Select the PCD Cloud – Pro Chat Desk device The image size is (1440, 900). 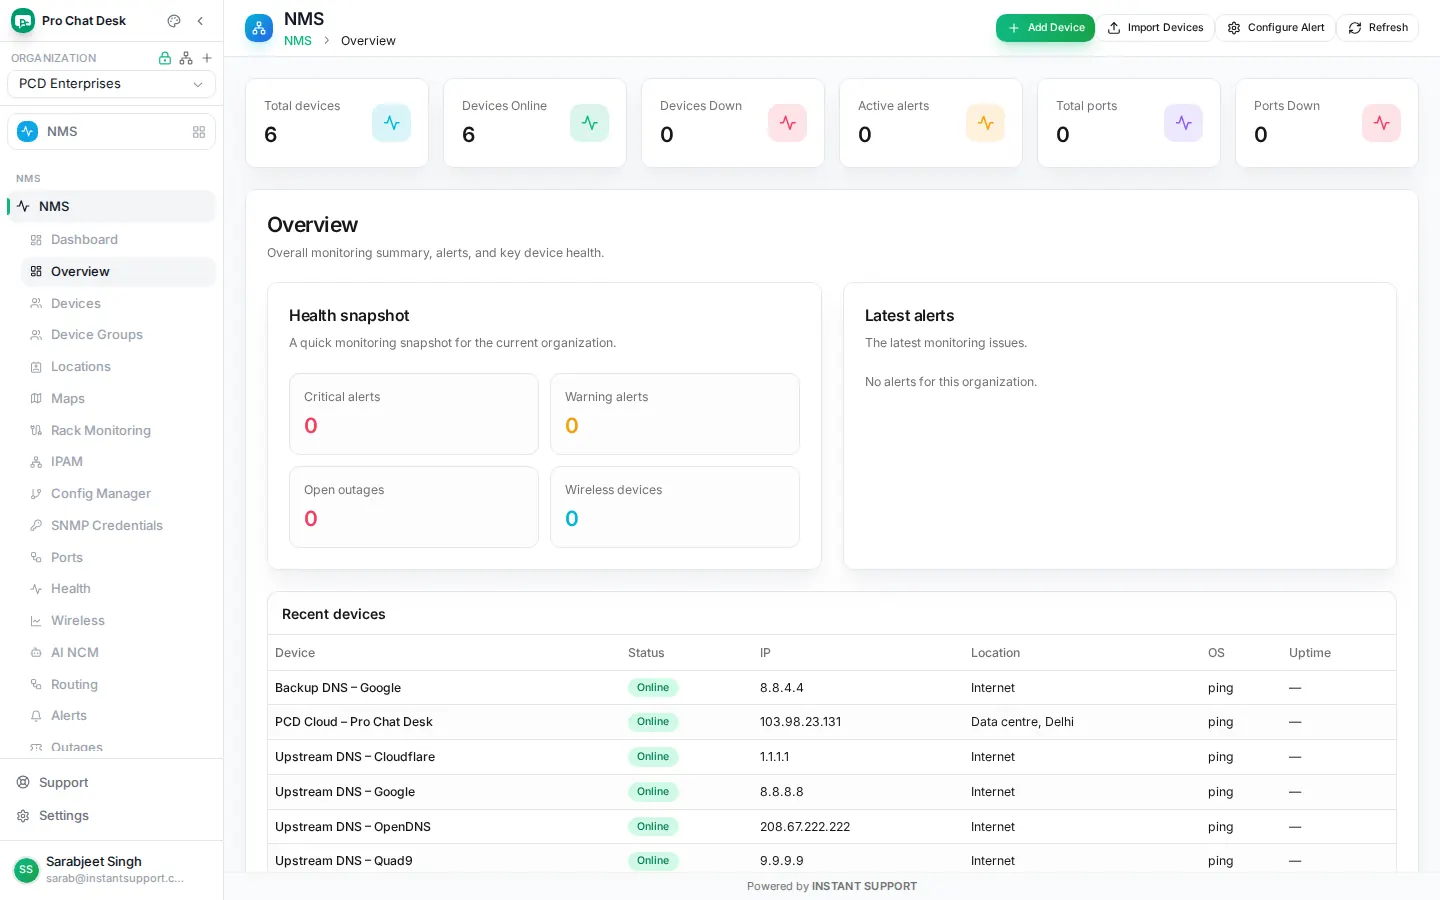coord(354,722)
